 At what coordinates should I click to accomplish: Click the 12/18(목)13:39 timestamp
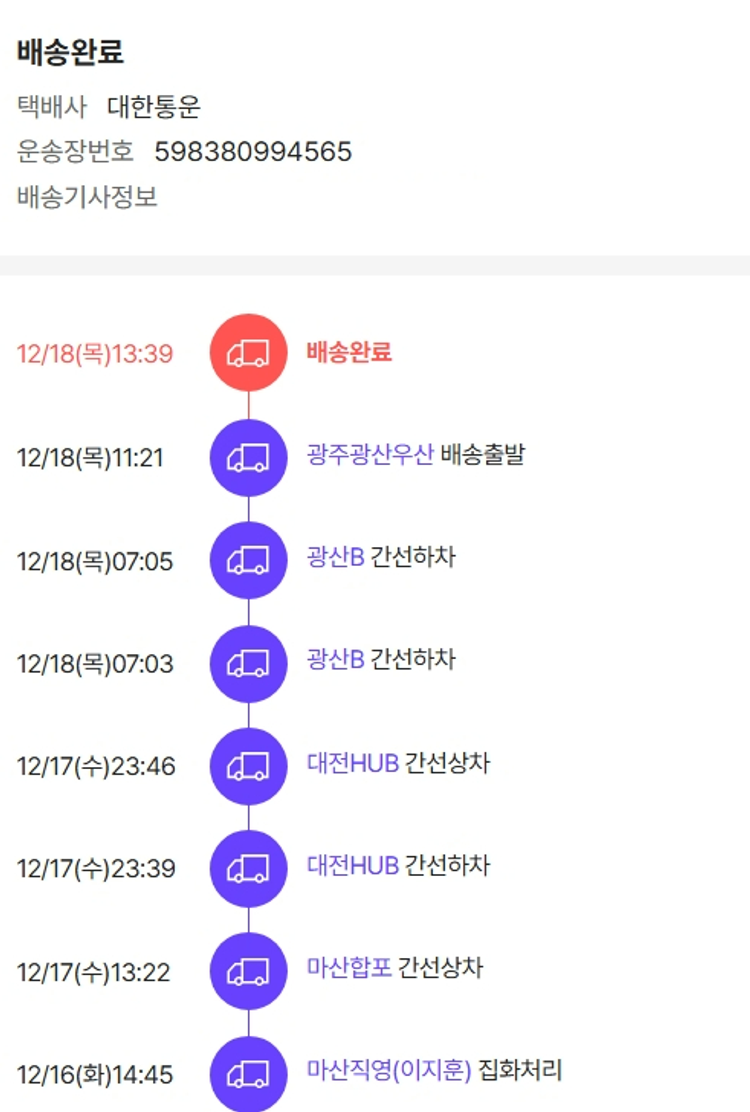(95, 354)
